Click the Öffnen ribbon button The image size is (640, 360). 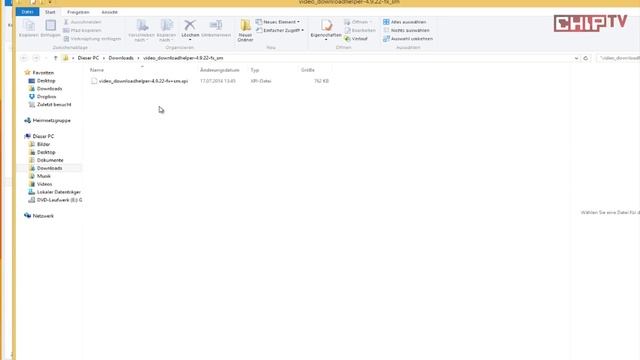click(x=358, y=22)
